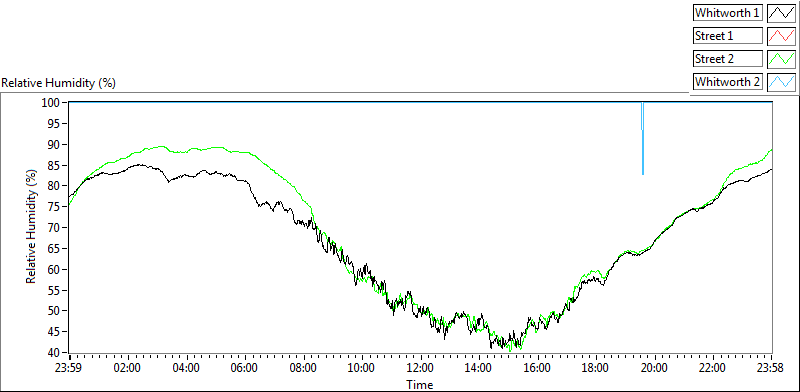
Task: Click the 08:00 time axis label
Action: click(304, 368)
